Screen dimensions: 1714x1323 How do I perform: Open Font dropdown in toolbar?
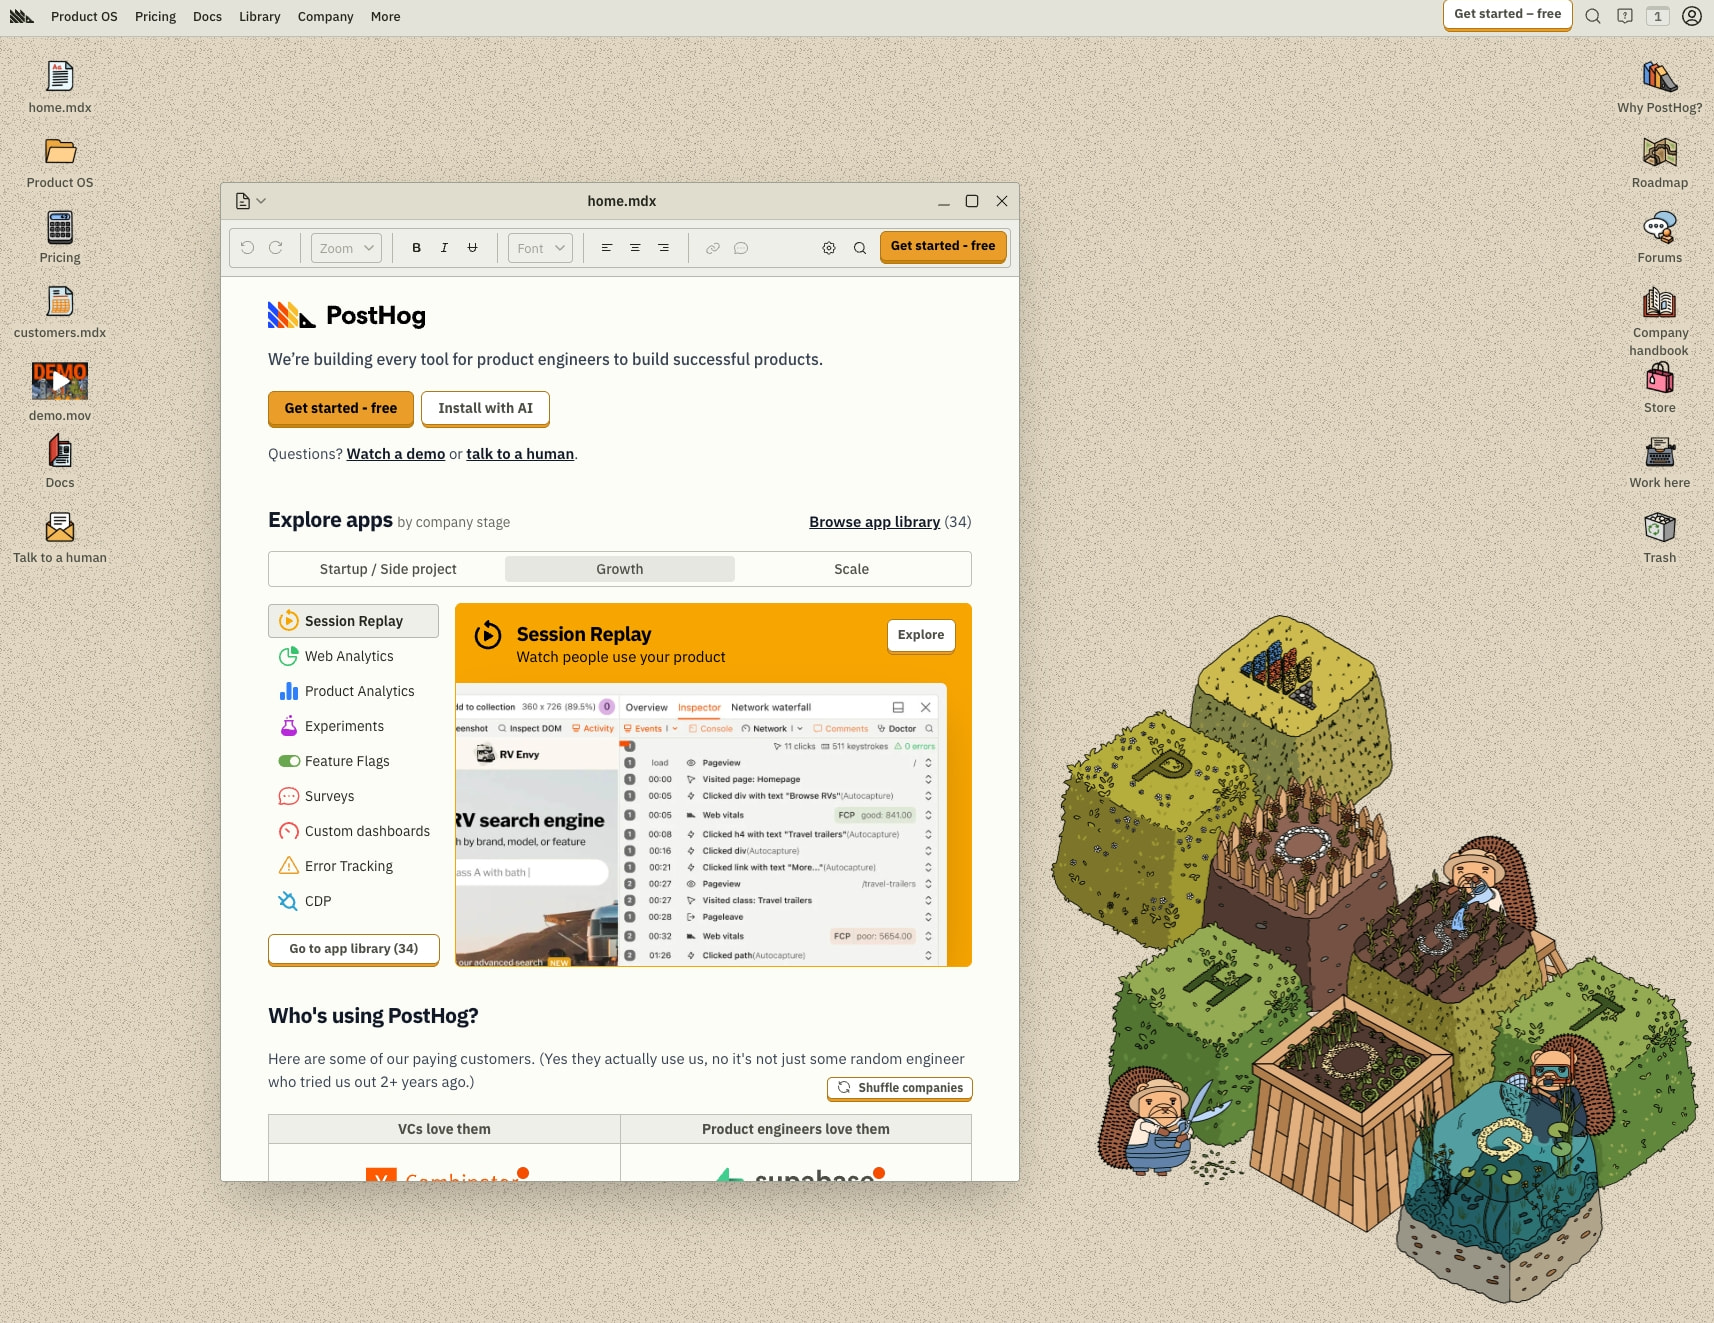click(x=541, y=248)
